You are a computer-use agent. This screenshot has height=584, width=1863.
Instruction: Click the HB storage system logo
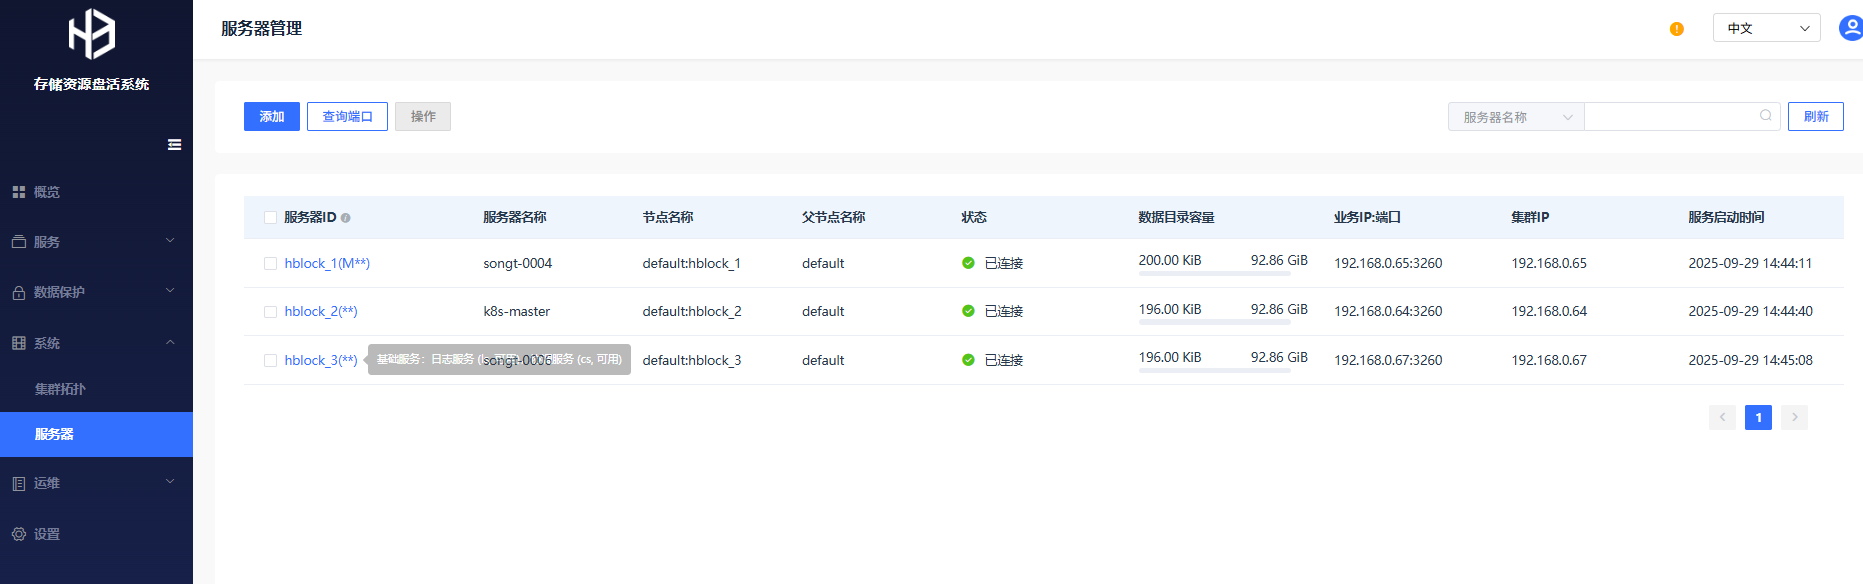(91, 34)
